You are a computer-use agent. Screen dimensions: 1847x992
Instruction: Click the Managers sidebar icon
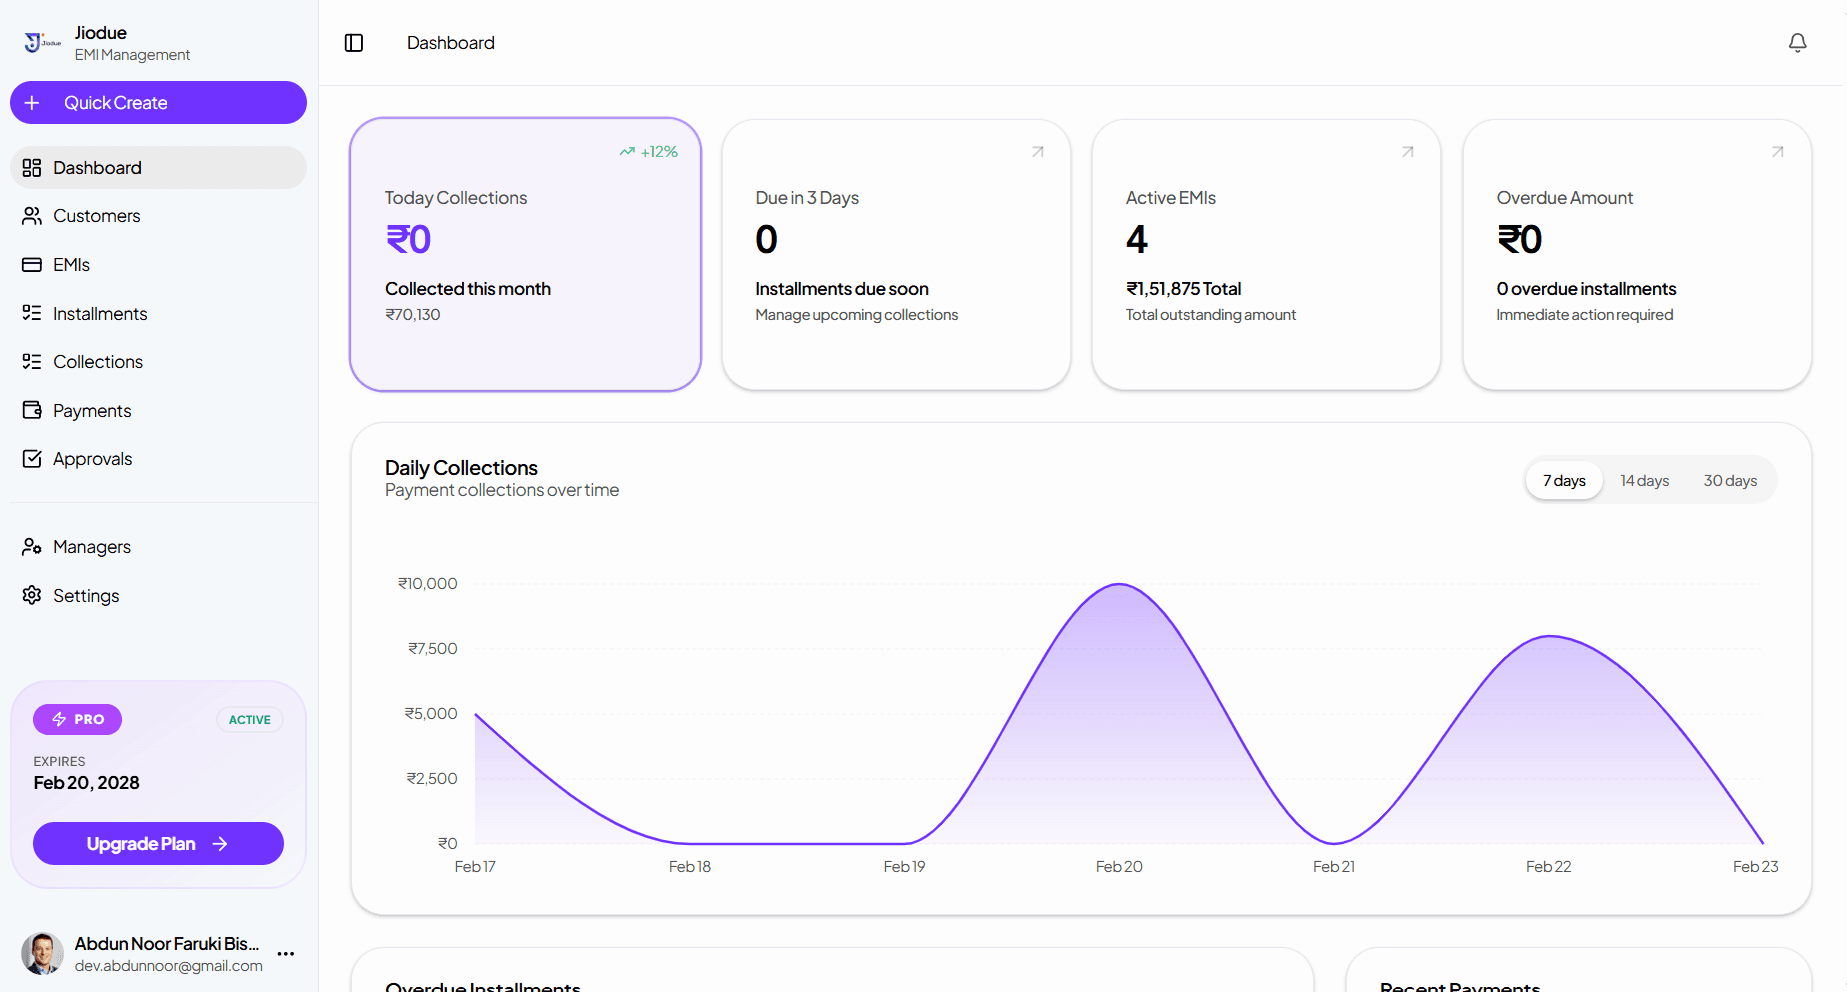point(32,546)
